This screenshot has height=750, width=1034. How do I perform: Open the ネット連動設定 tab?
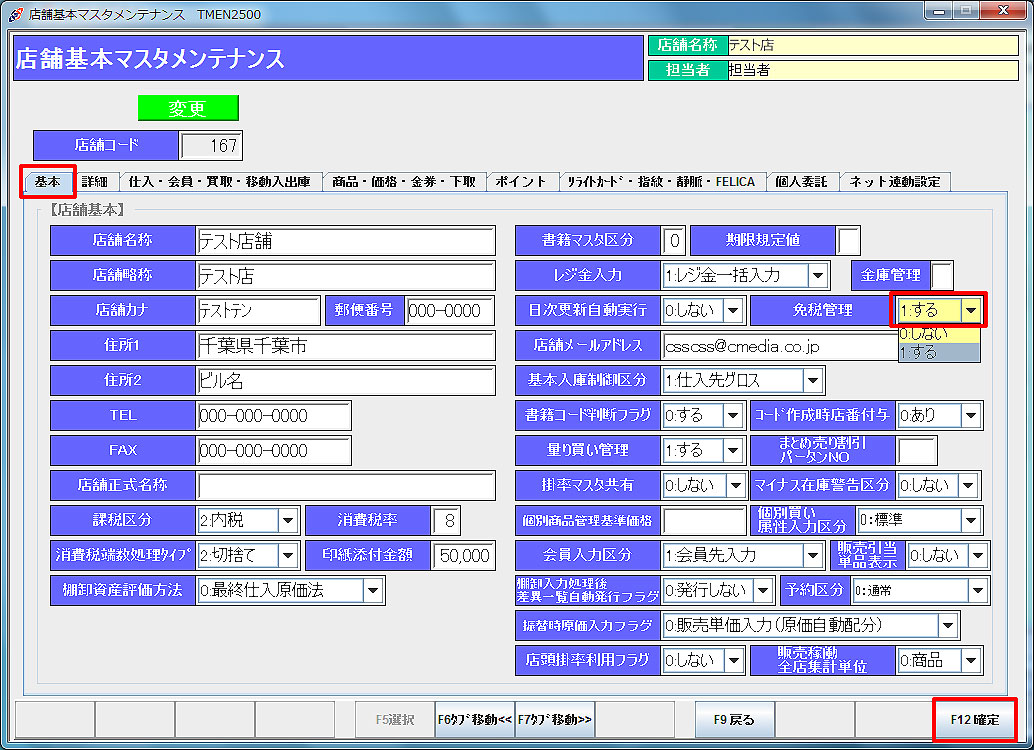pyautogui.click(x=894, y=182)
